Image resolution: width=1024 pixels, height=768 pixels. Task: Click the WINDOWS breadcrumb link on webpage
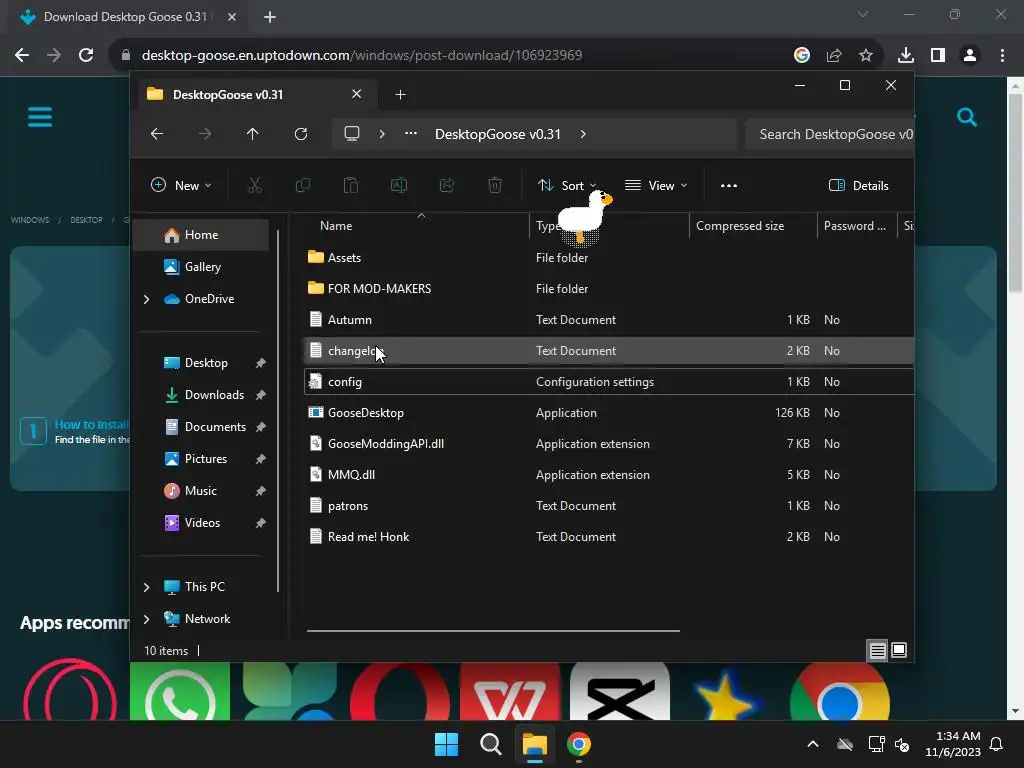[29, 220]
